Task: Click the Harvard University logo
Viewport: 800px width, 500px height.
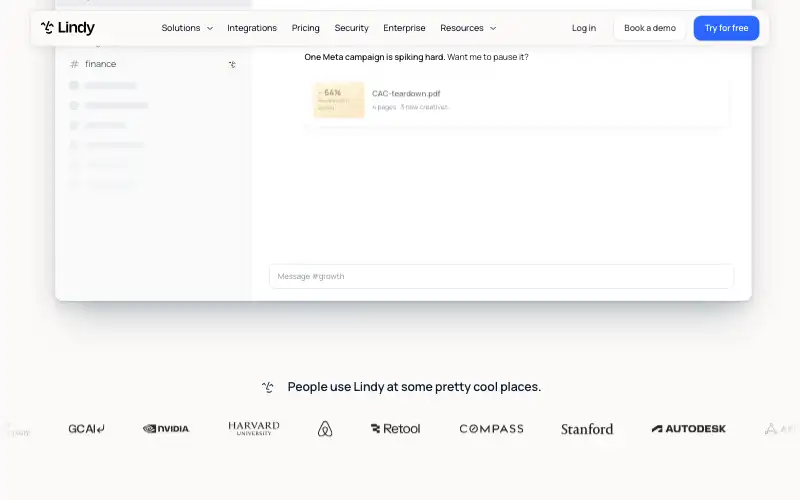Action: point(254,428)
